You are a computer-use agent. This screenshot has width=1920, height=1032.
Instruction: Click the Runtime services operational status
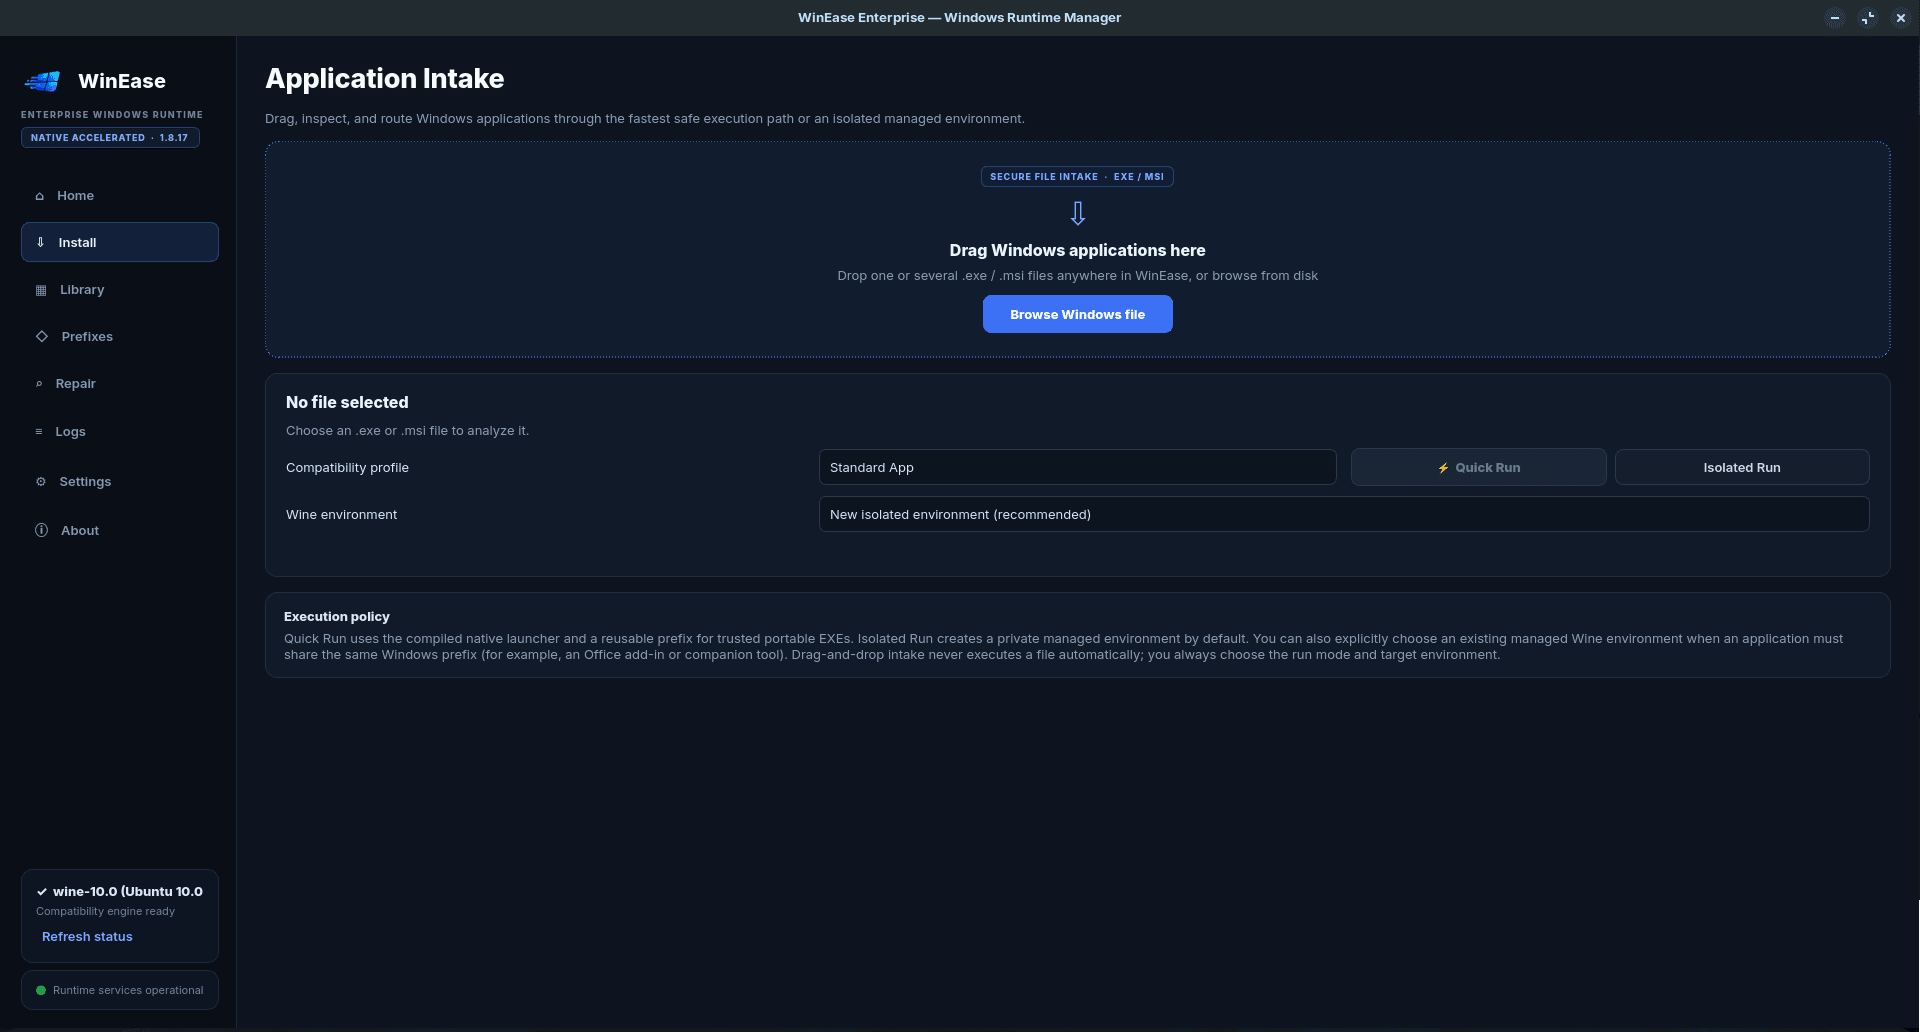120,990
